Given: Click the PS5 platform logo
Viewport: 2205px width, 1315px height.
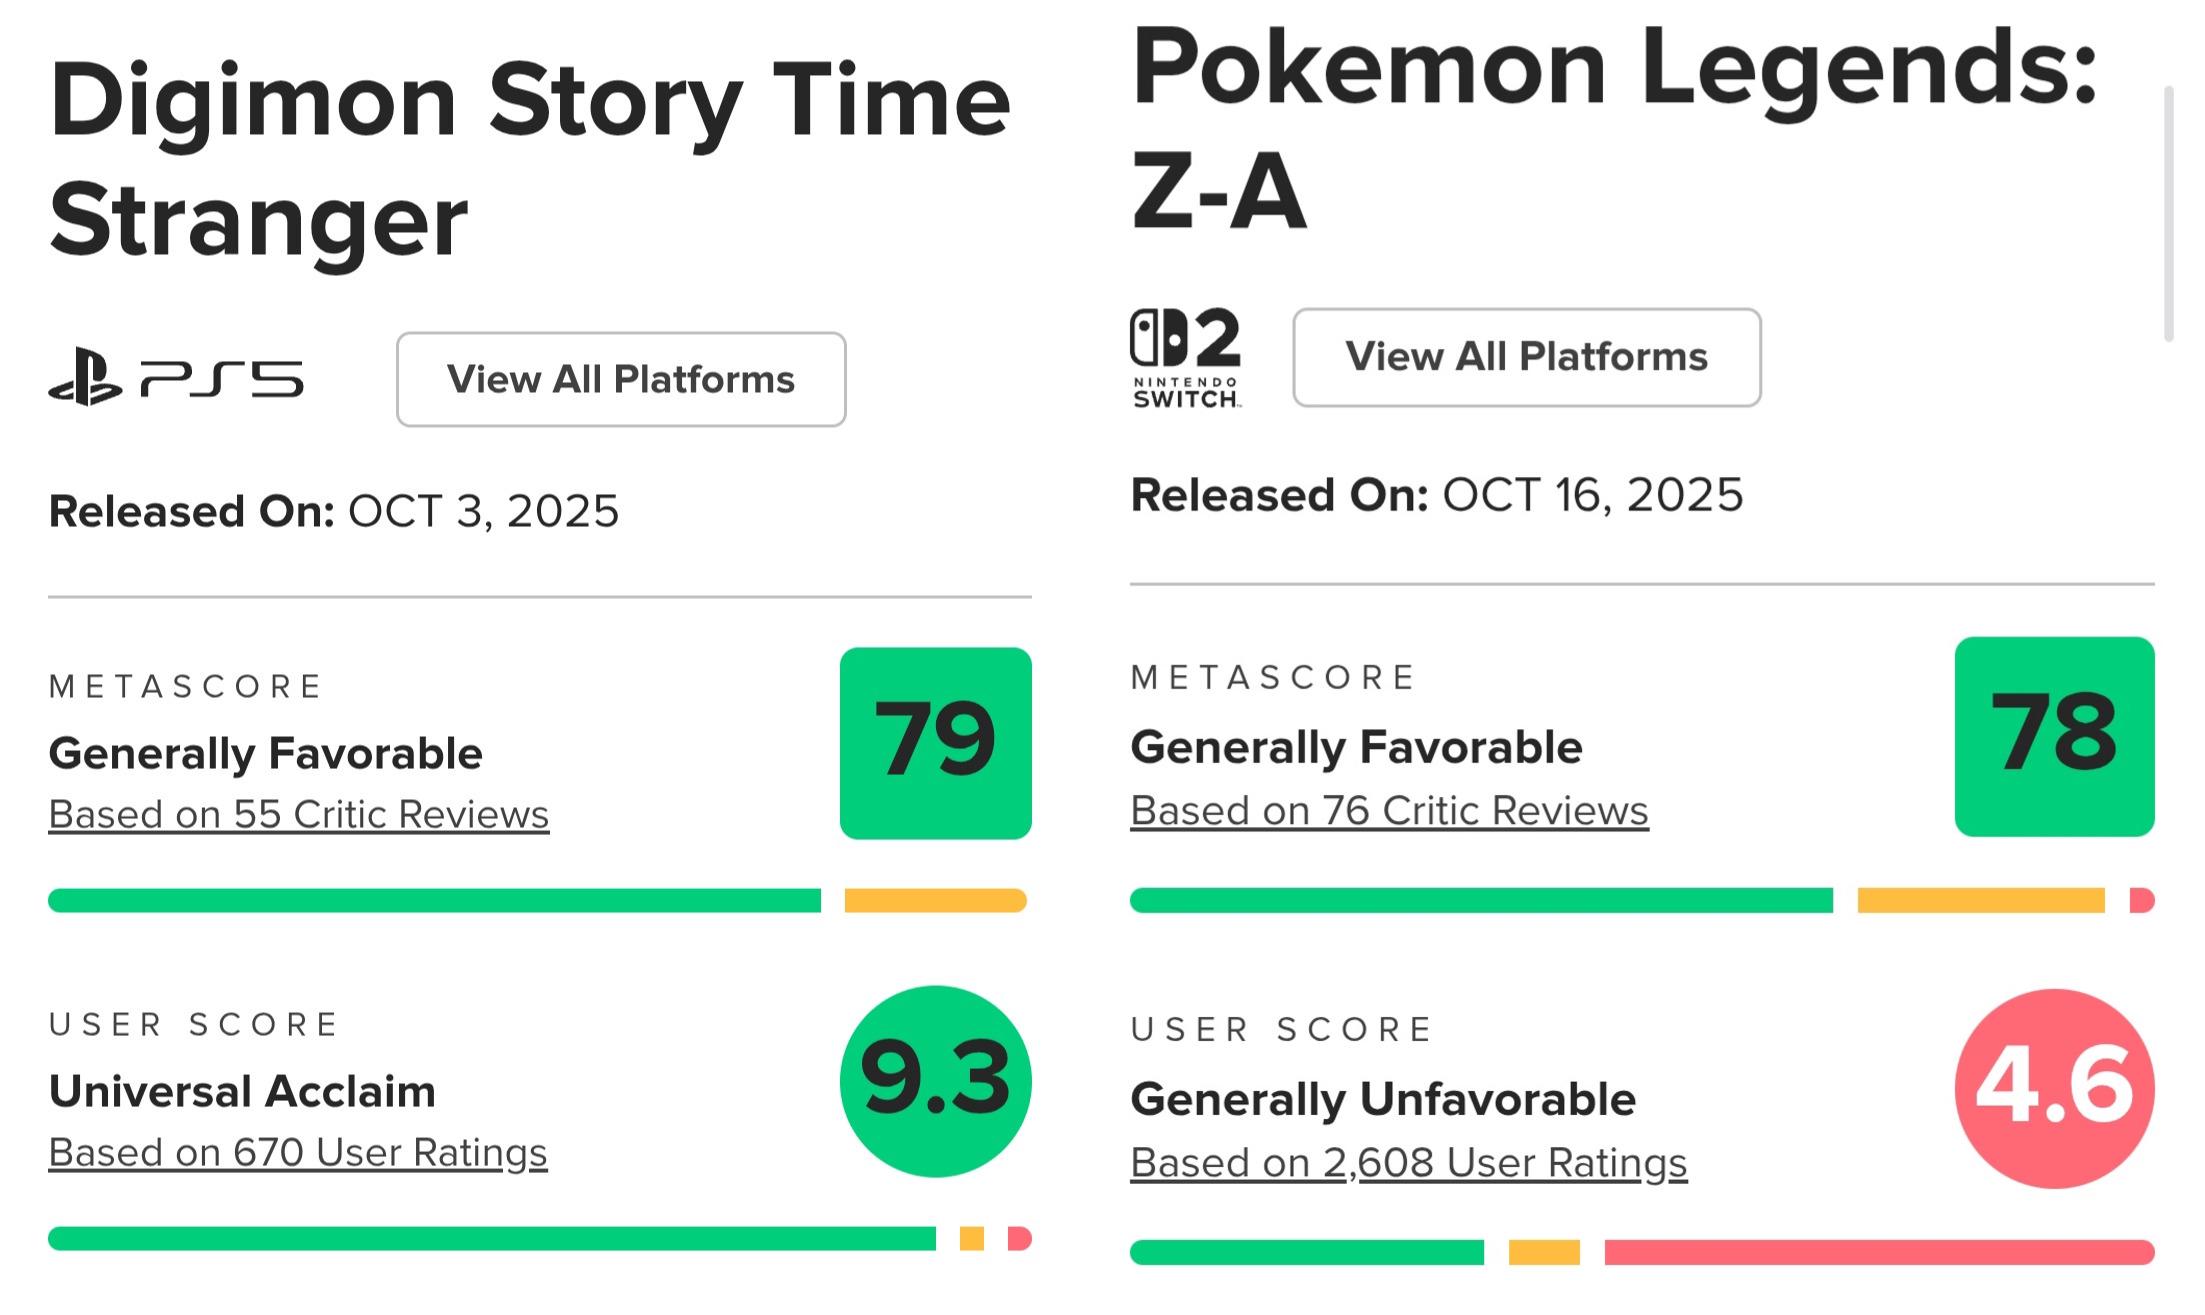Looking at the screenshot, I should 176,378.
